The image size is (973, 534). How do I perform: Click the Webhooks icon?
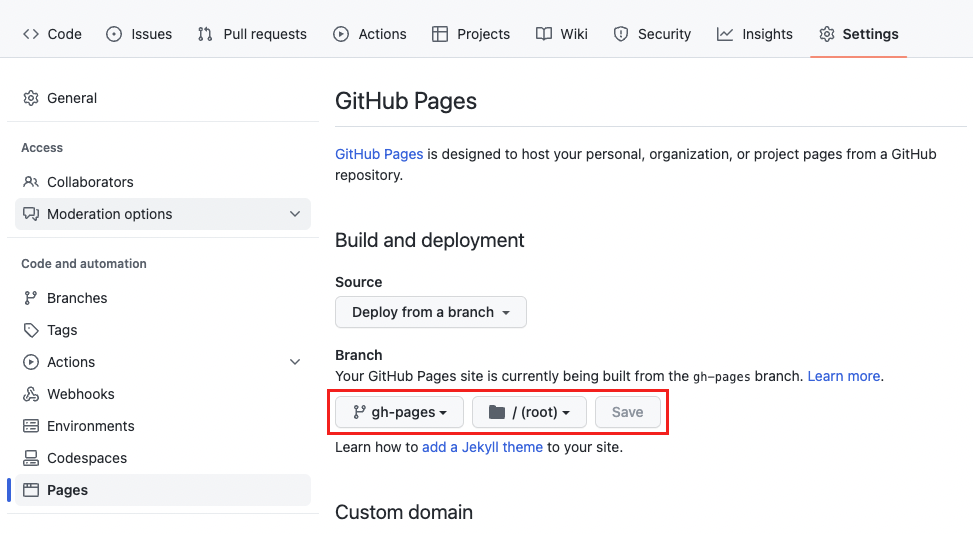[31, 394]
